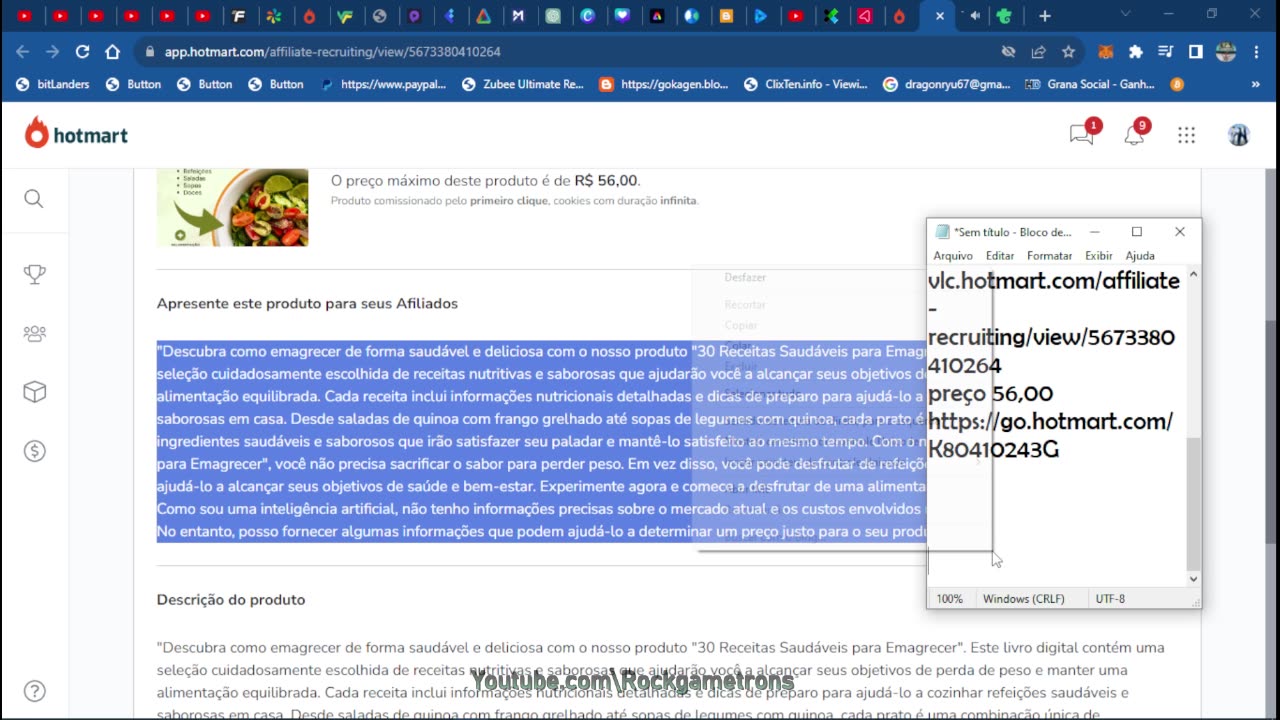Open the help question mark icon
1280x720 pixels.
[x=34, y=691]
